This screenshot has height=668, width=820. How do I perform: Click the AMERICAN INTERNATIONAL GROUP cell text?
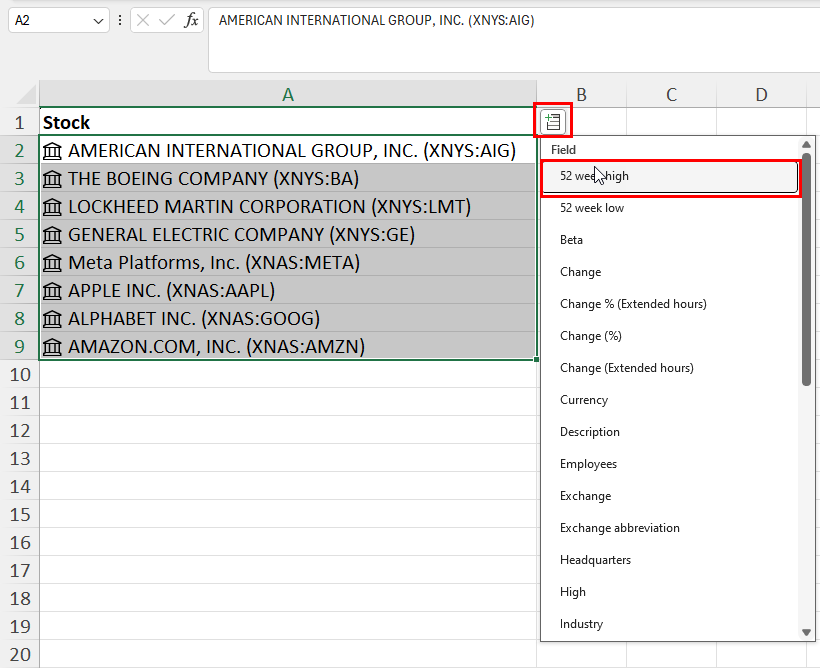[292, 151]
